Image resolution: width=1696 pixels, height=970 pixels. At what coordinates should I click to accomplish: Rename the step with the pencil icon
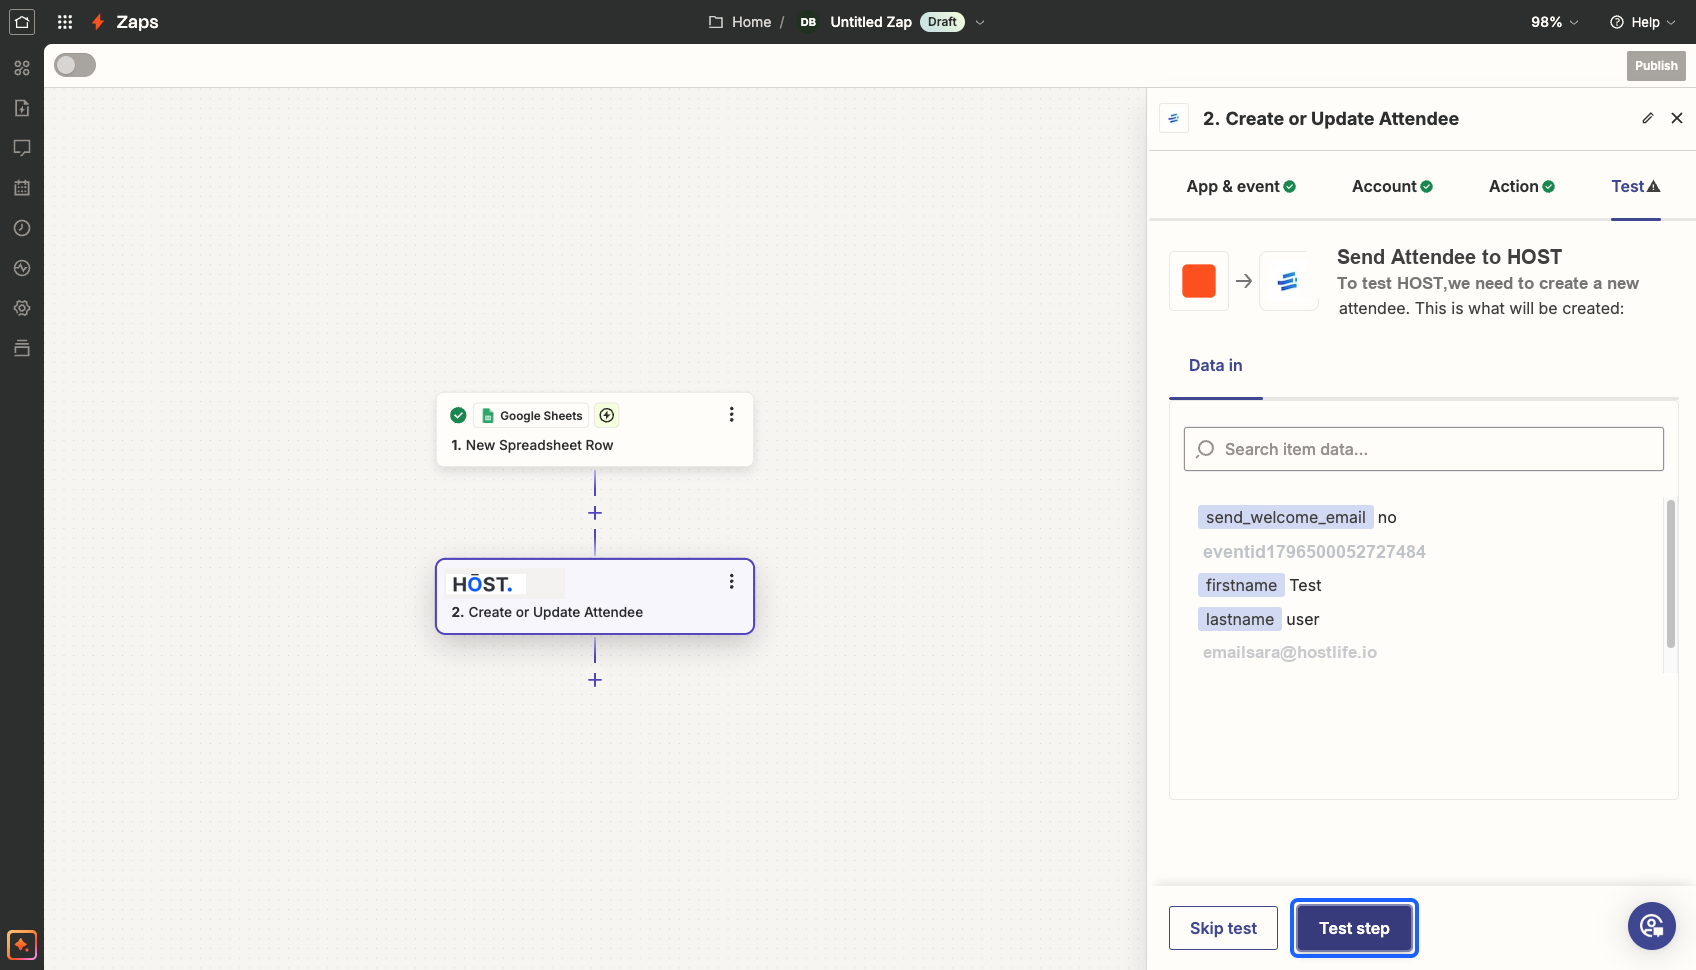tap(1648, 118)
